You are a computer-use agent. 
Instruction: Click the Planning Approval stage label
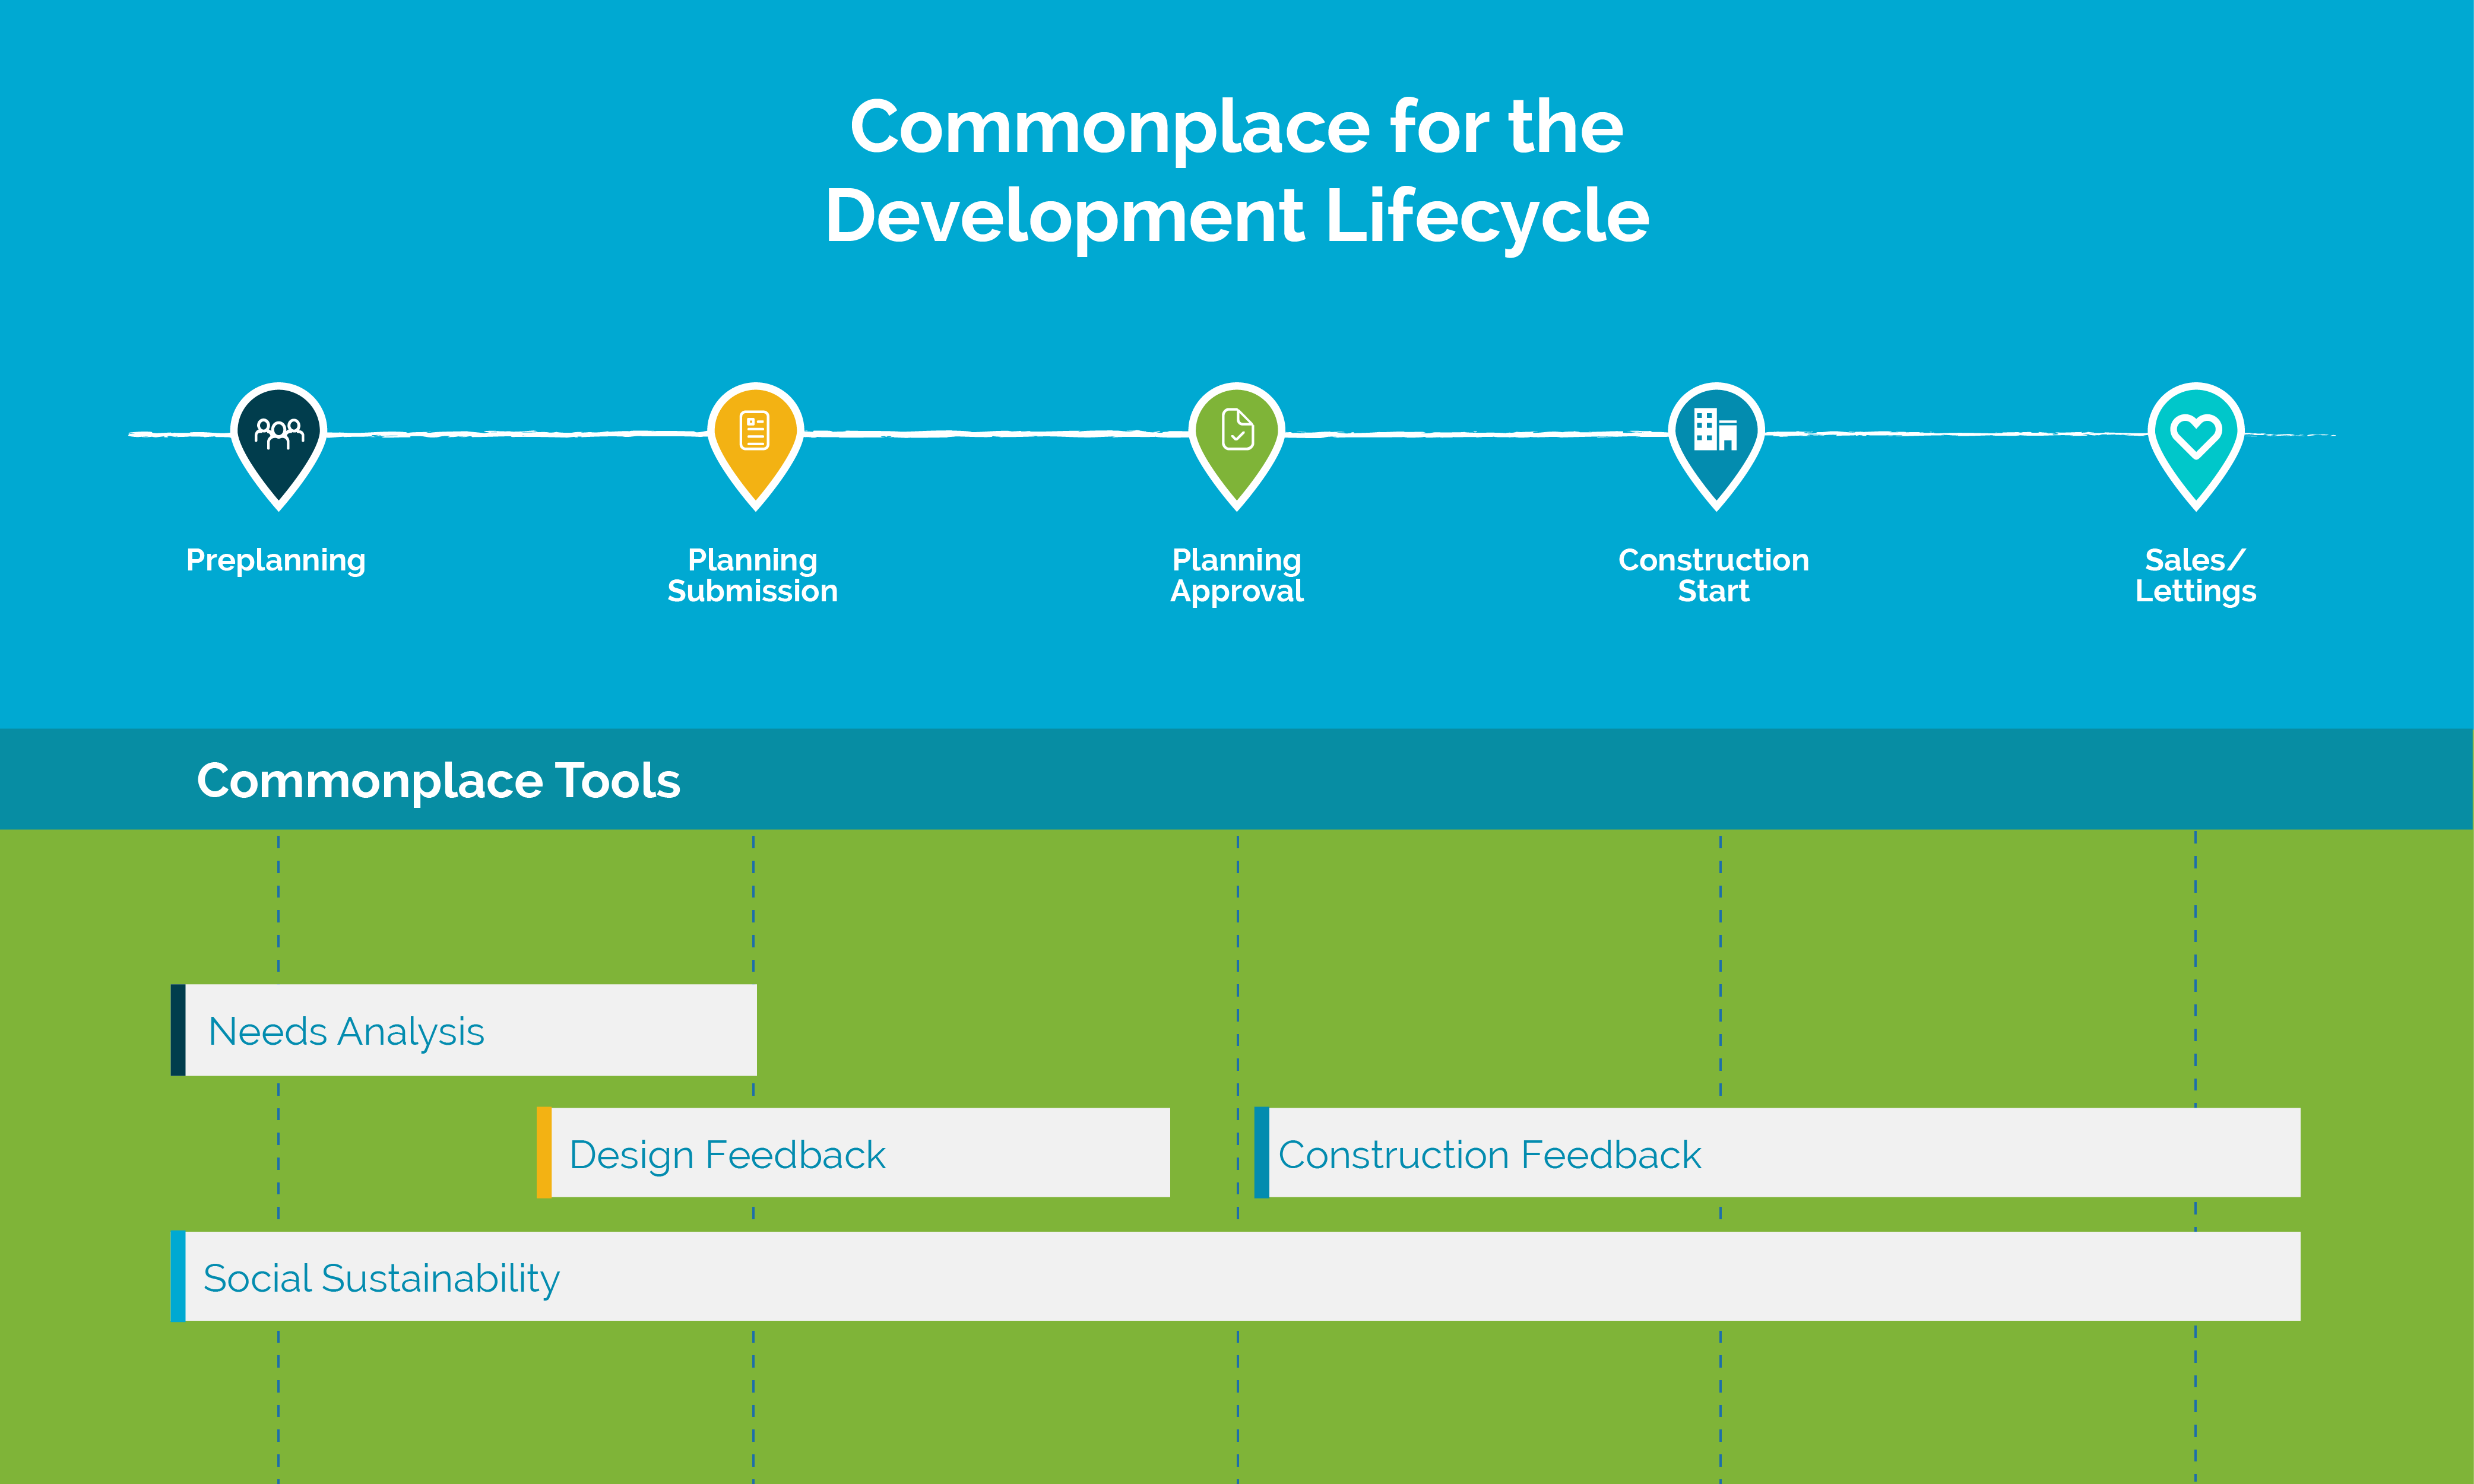(1237, 576)
